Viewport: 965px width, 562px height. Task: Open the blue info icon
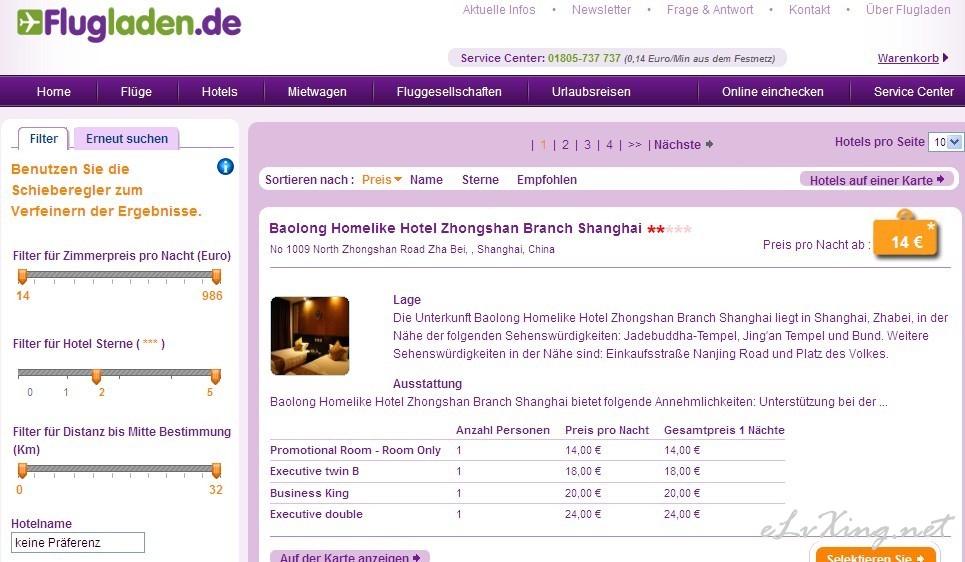tap(225, 166)
